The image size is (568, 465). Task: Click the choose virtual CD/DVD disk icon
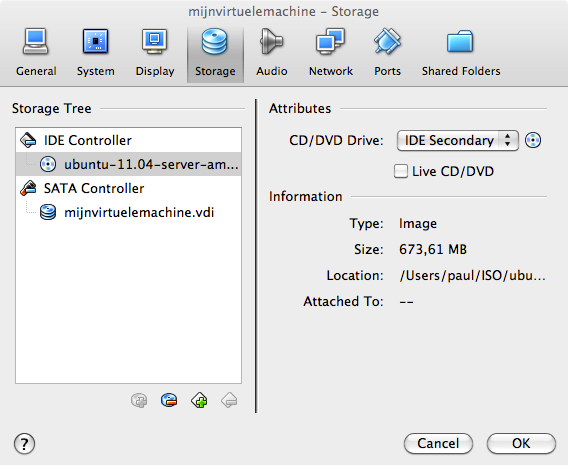pyautogui.click(x=533, y=140)
